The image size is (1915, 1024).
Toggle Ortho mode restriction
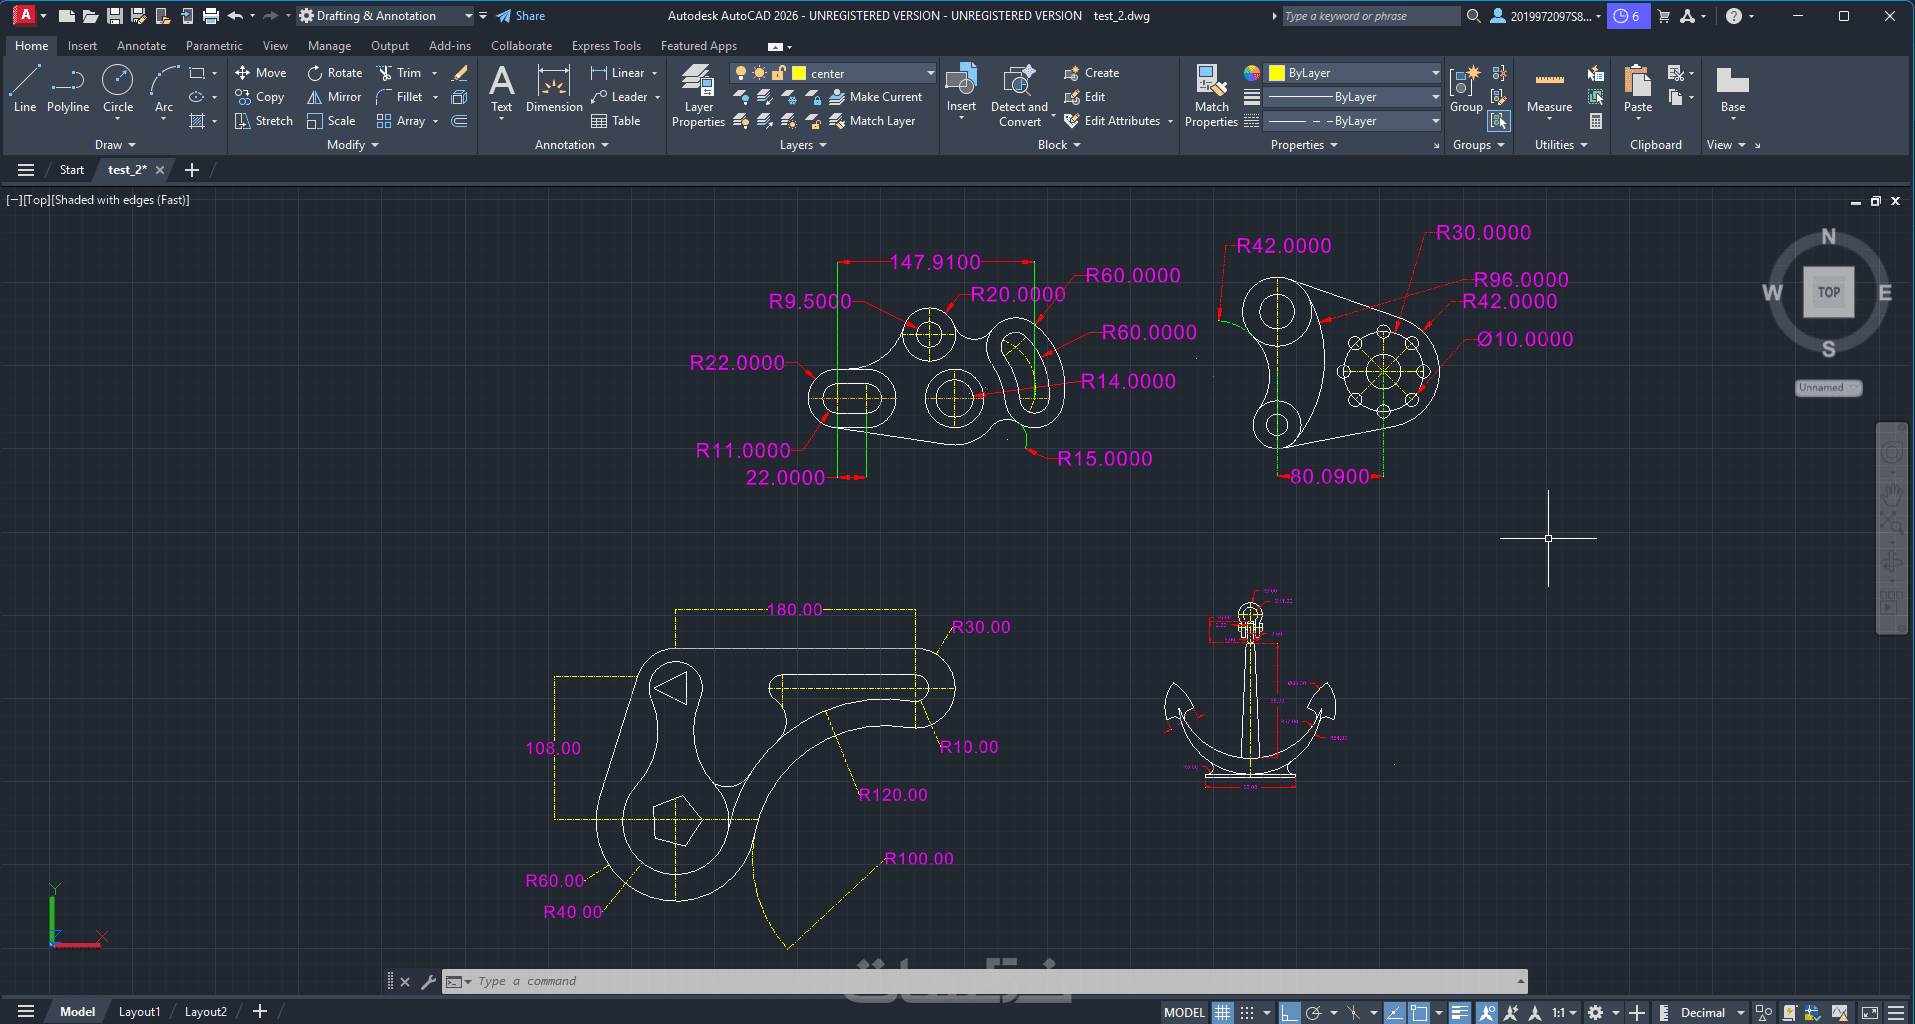coord(1289,1012)
